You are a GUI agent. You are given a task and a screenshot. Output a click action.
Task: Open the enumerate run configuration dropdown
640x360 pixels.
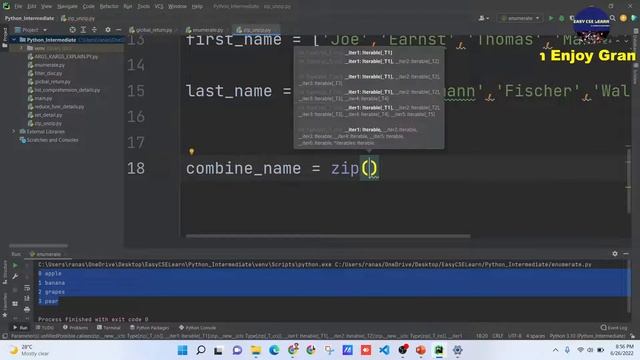(x=520, y=18)
